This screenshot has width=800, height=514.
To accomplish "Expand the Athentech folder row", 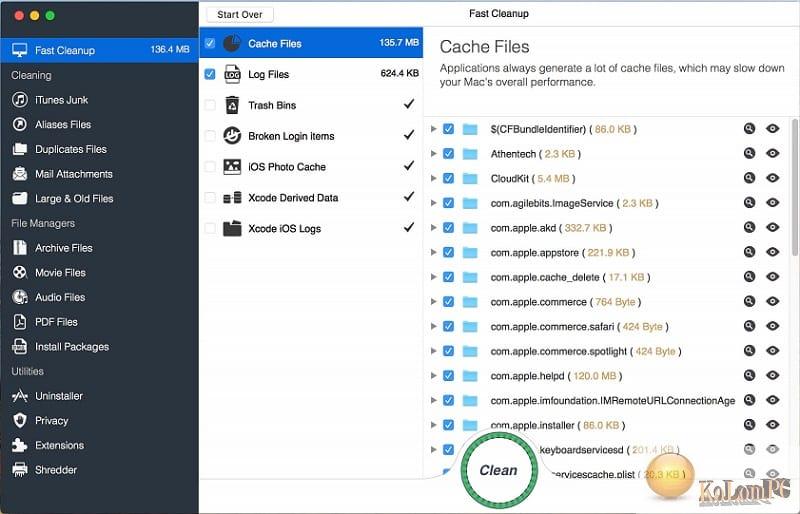I will click(434, 153).
